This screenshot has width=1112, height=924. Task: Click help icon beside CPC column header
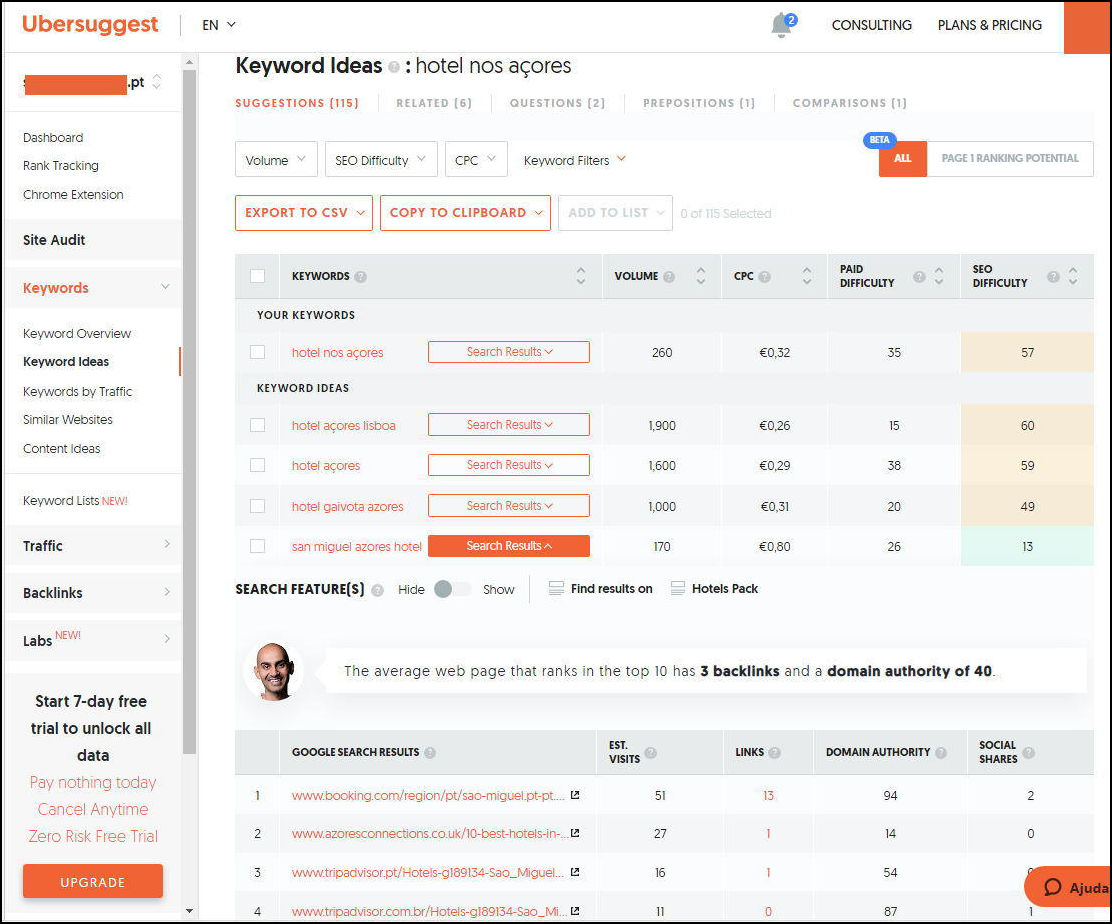point(764,277)
